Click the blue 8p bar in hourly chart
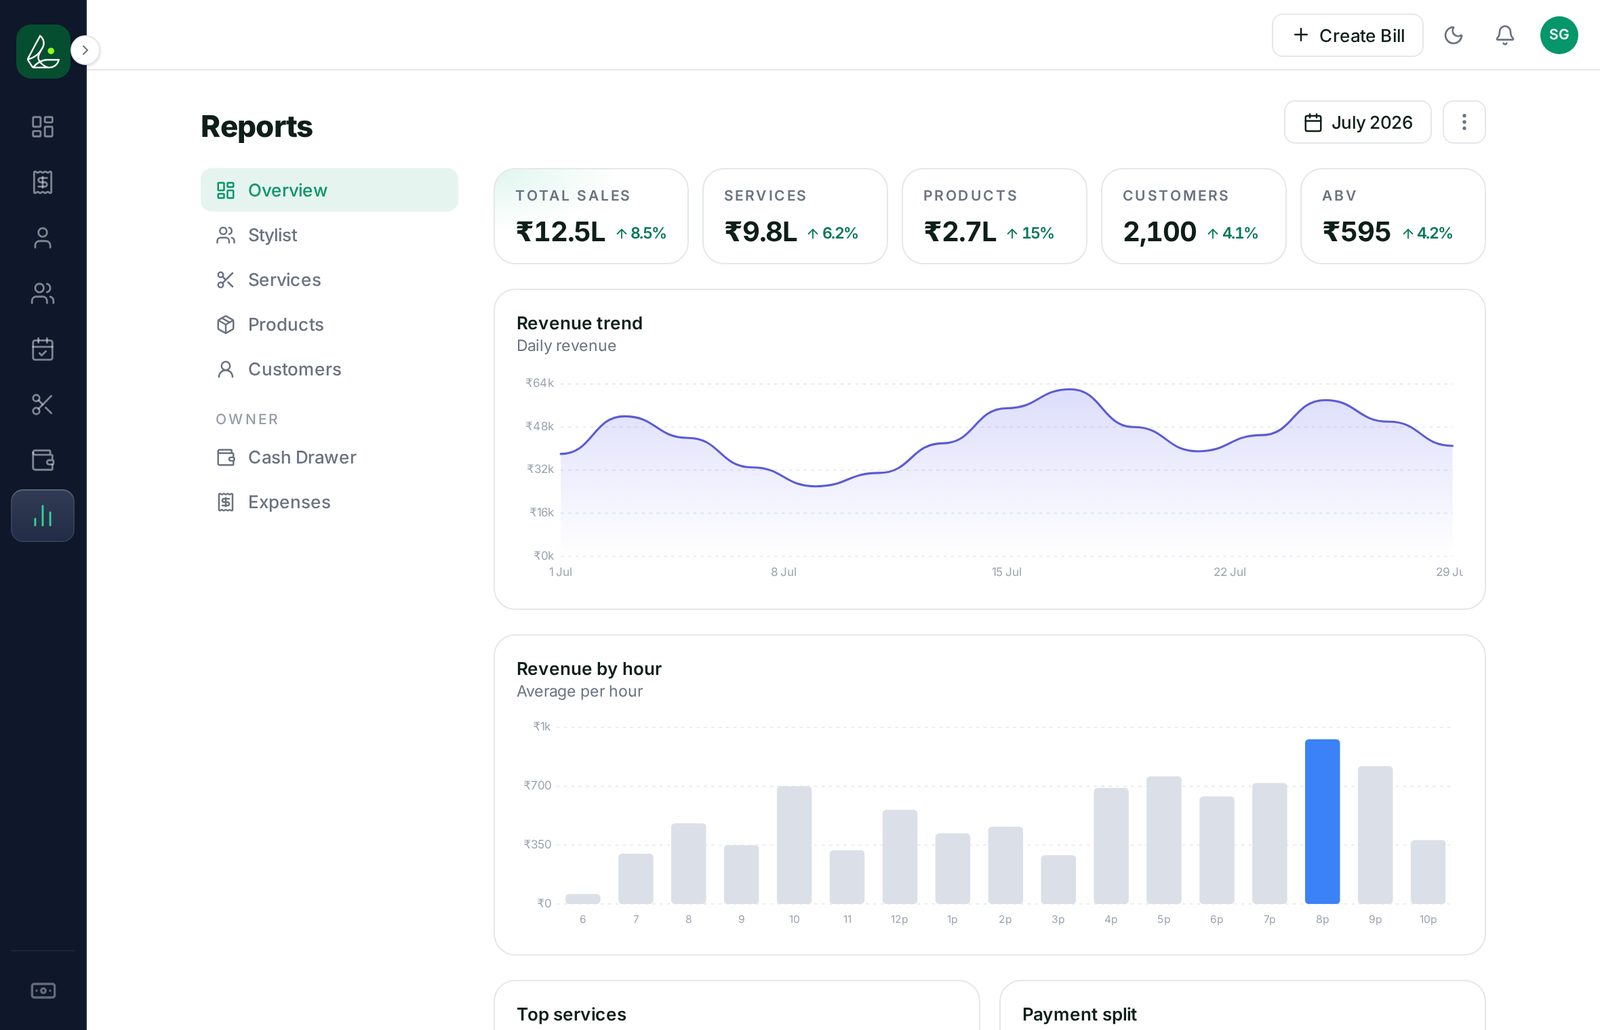 [x=1322, y=822]
